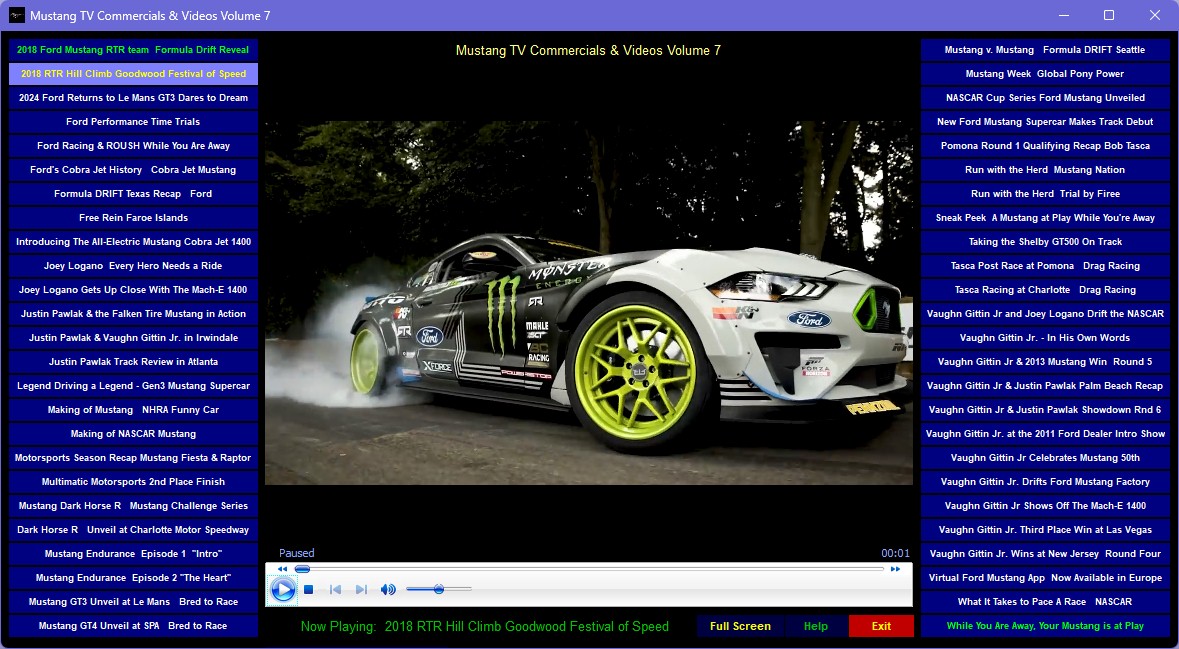This screenshot has width=1179, height=649.
Task: Select Vaughn Gittin Jr Celebrates Mustang 50th
Action: click(x=1045, y=458)
